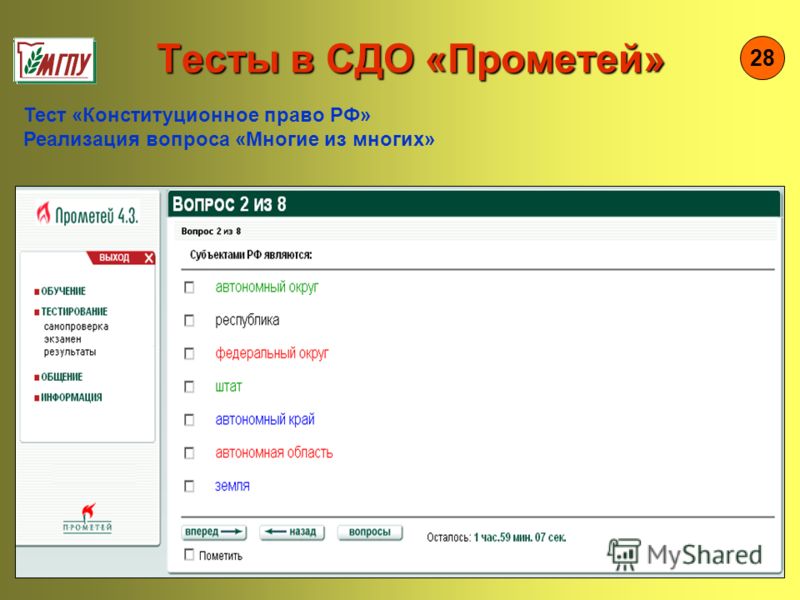Check the 'автономный край' answer checkbox

(x=189, y=420)
